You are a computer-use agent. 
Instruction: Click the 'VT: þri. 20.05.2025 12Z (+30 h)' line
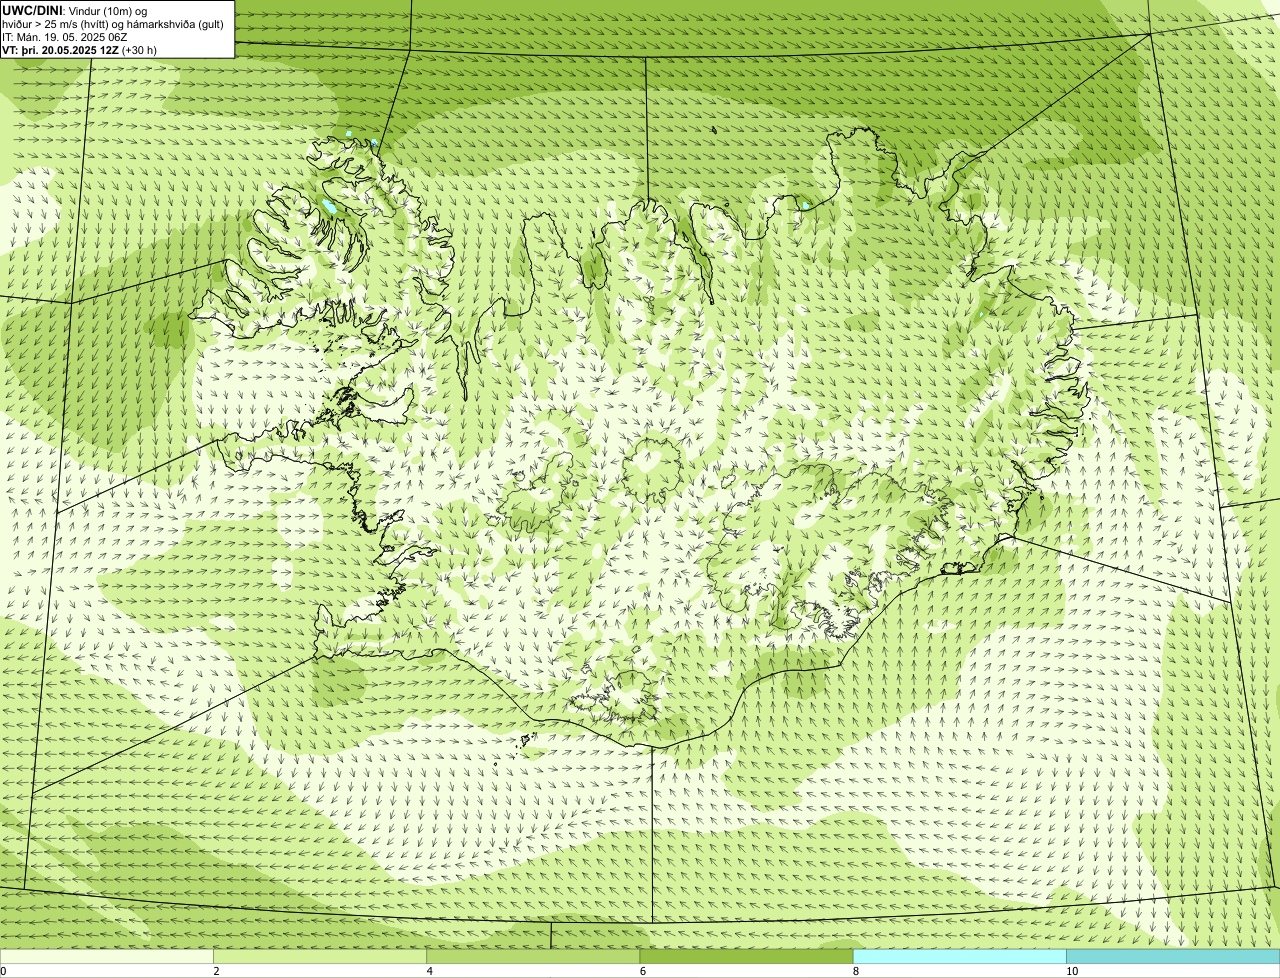coord(80,49)
